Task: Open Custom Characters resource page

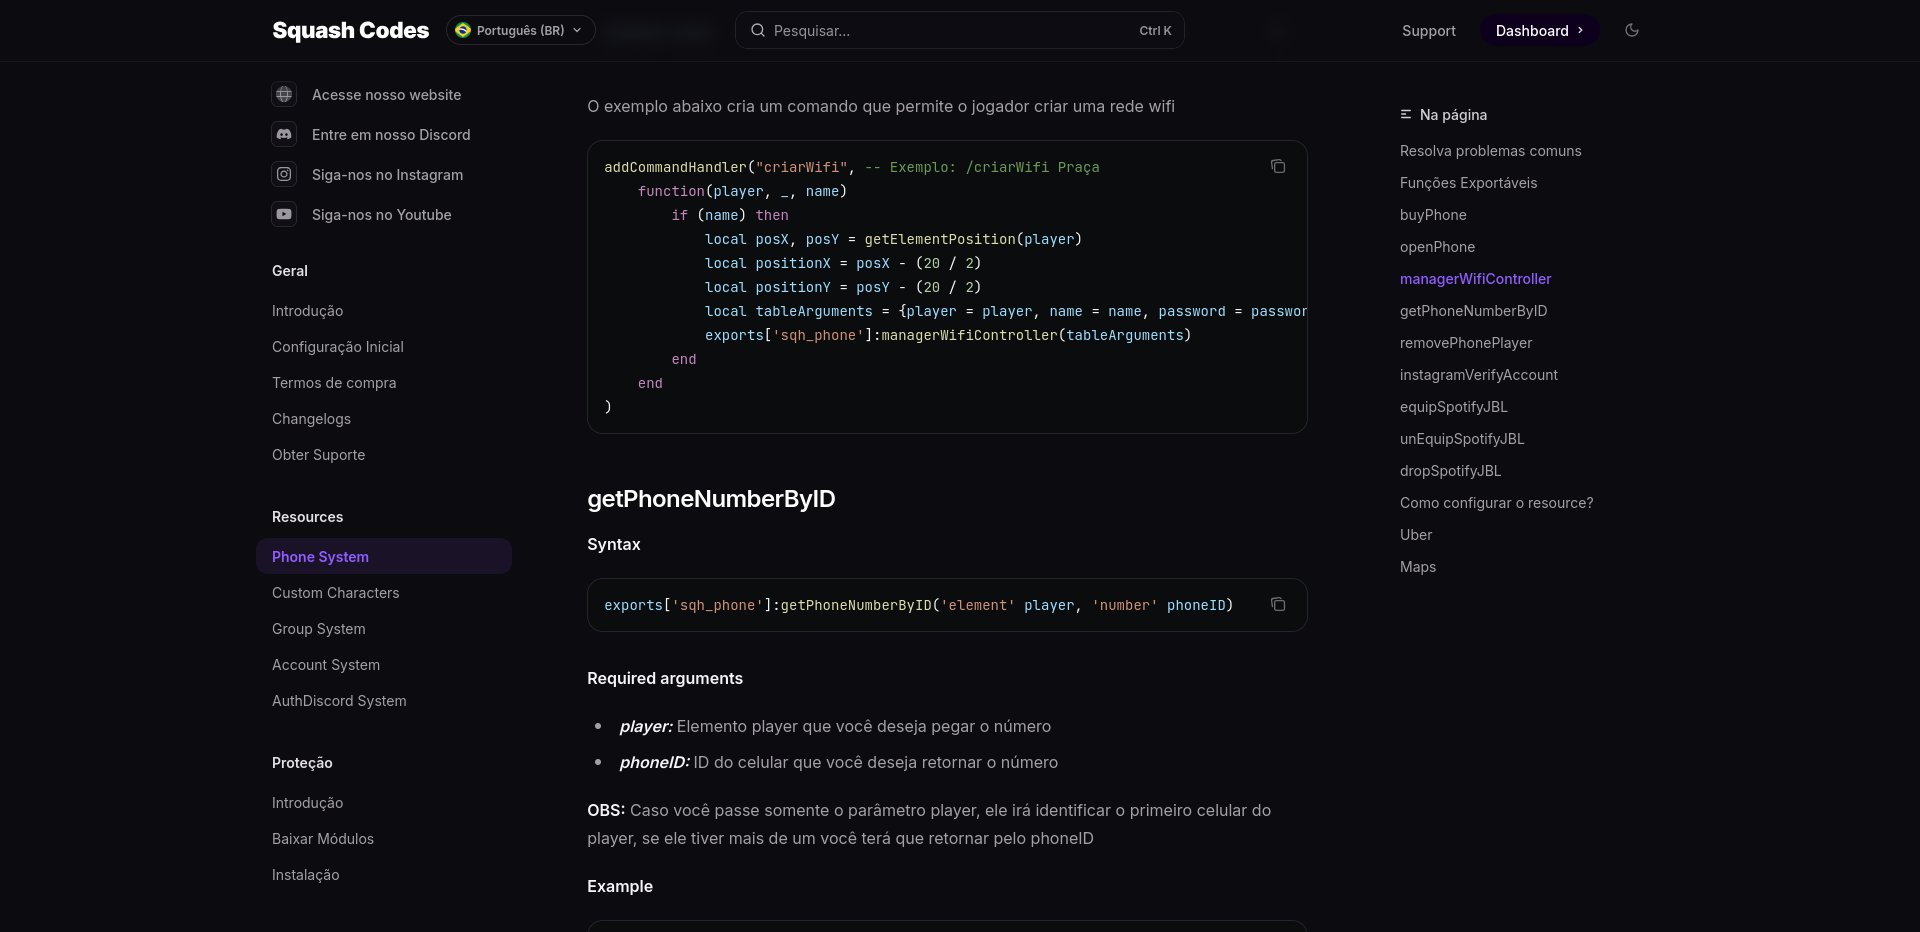Action: point(335,593)
